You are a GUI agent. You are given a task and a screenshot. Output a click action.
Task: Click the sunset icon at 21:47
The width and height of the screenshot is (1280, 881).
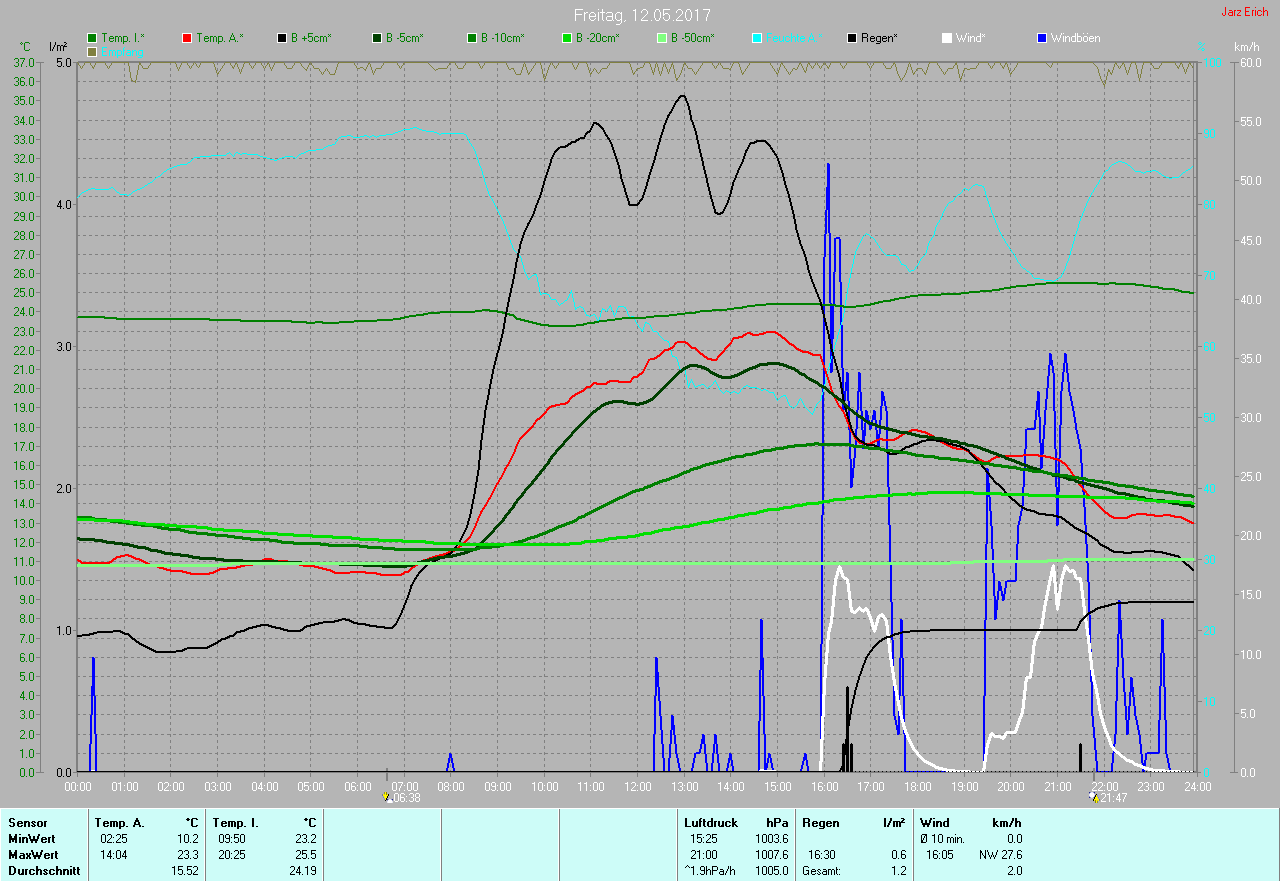pyautogui.click(x=1095, y=798)
